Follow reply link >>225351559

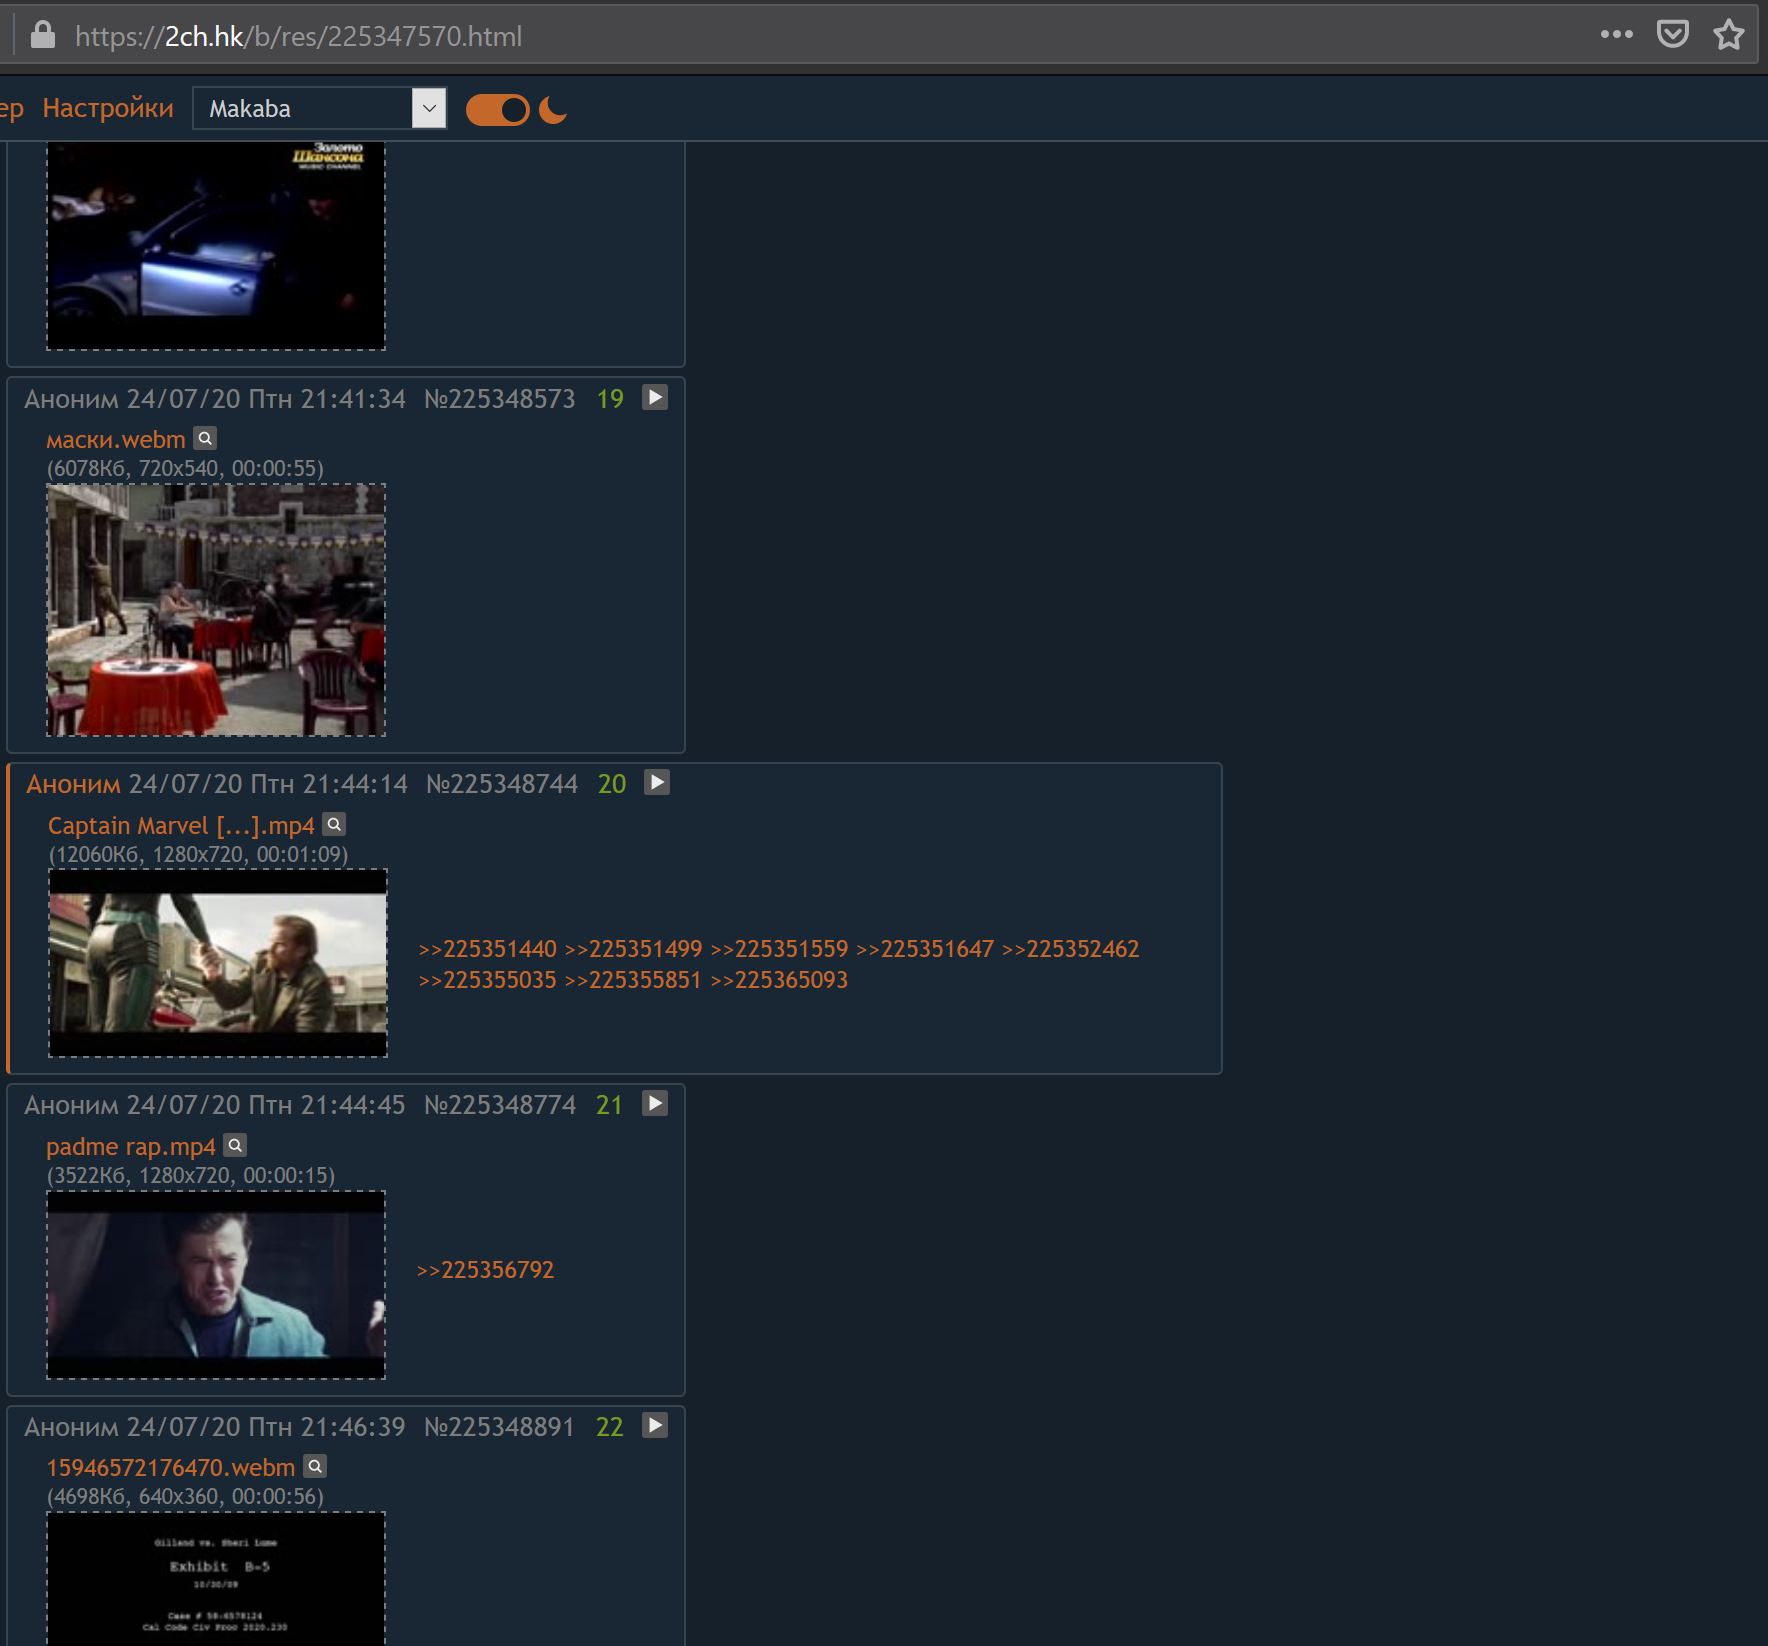[x=779, y=949]
